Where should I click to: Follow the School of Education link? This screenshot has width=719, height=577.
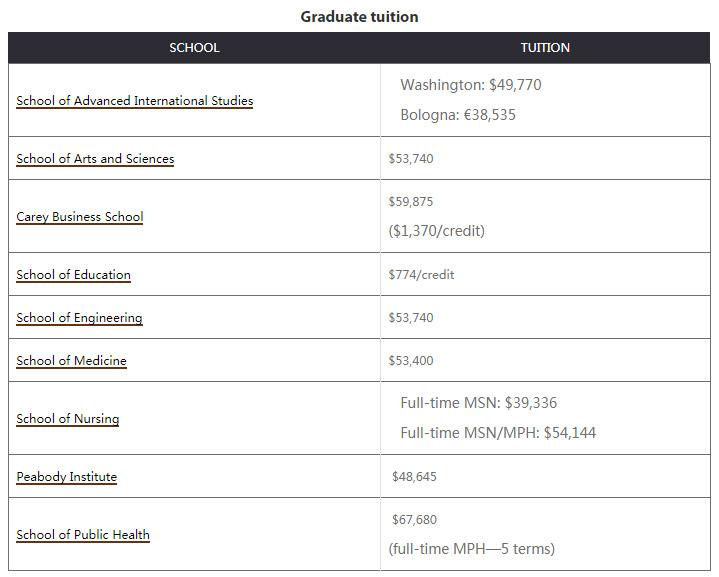click(73, 274)
